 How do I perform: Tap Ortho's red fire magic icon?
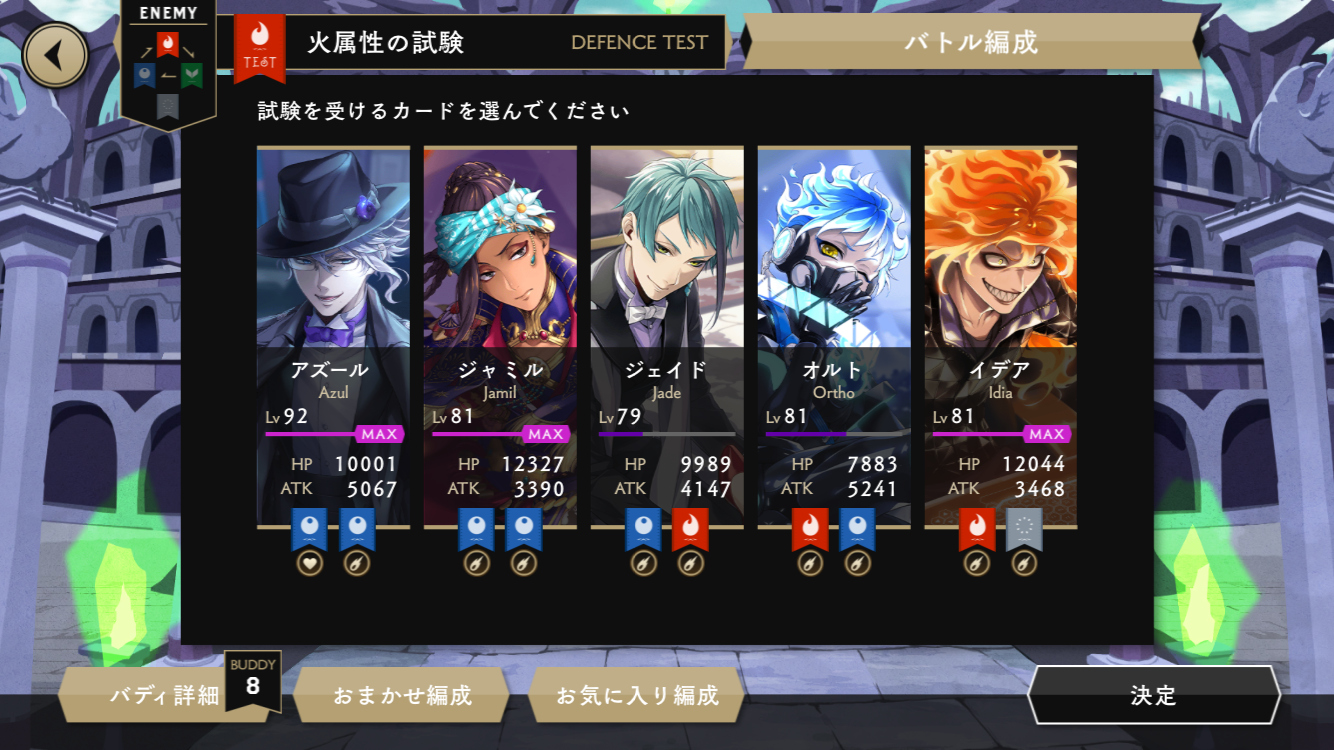tap(810, 530)
